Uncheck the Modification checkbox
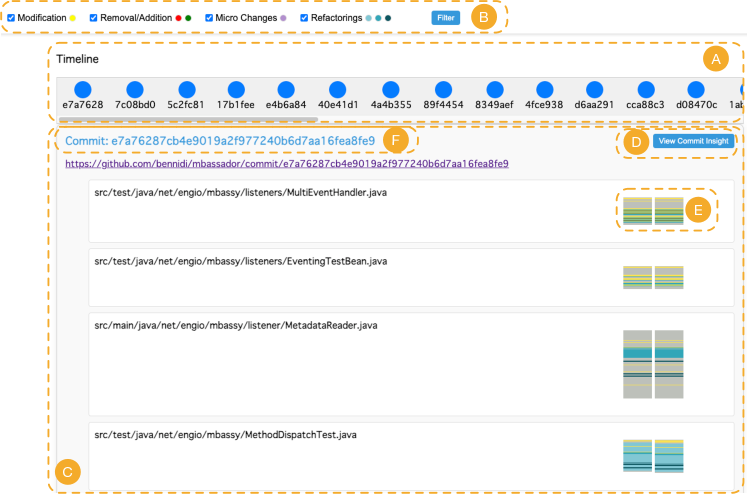Screen dimensions: 747x494 coord(11,18)
